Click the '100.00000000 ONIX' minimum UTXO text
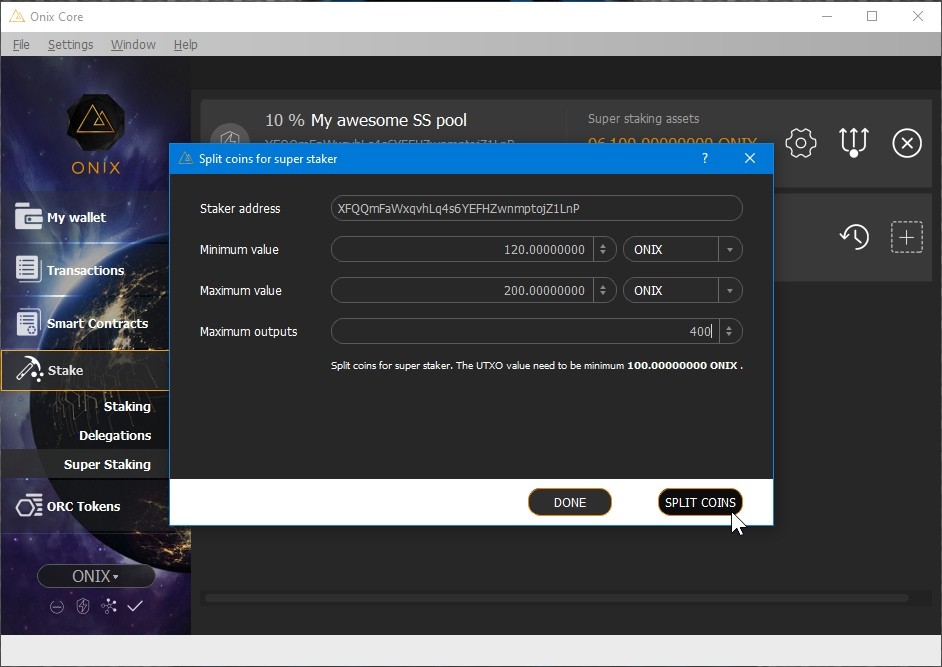 coord(682,365)
